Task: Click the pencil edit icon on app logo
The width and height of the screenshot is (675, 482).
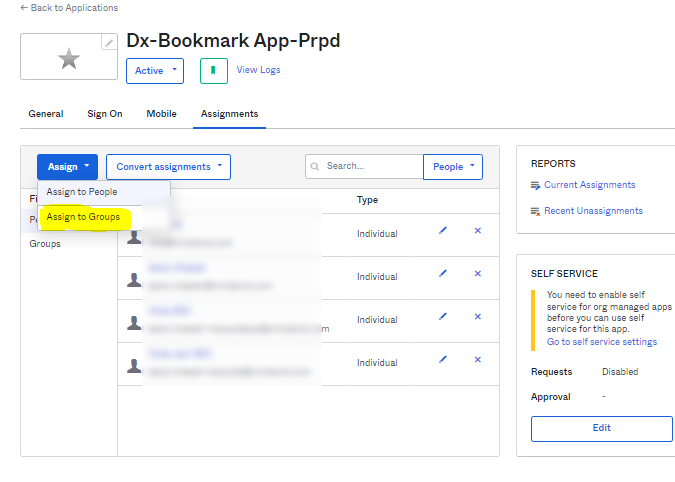Action: pyautogui.click(x=109, y=43)
